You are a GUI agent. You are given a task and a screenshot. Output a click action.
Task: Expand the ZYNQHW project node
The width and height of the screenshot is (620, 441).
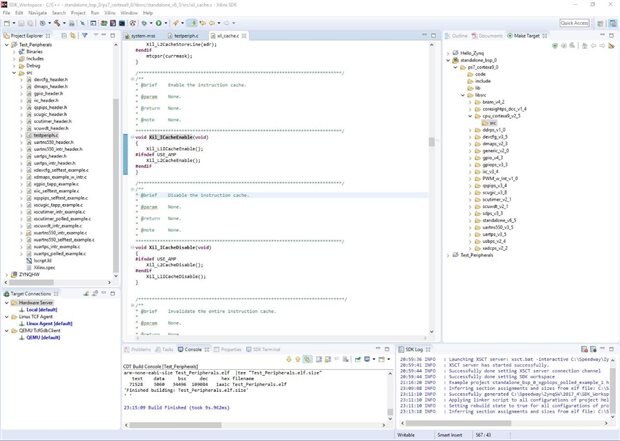pos(5,273)
